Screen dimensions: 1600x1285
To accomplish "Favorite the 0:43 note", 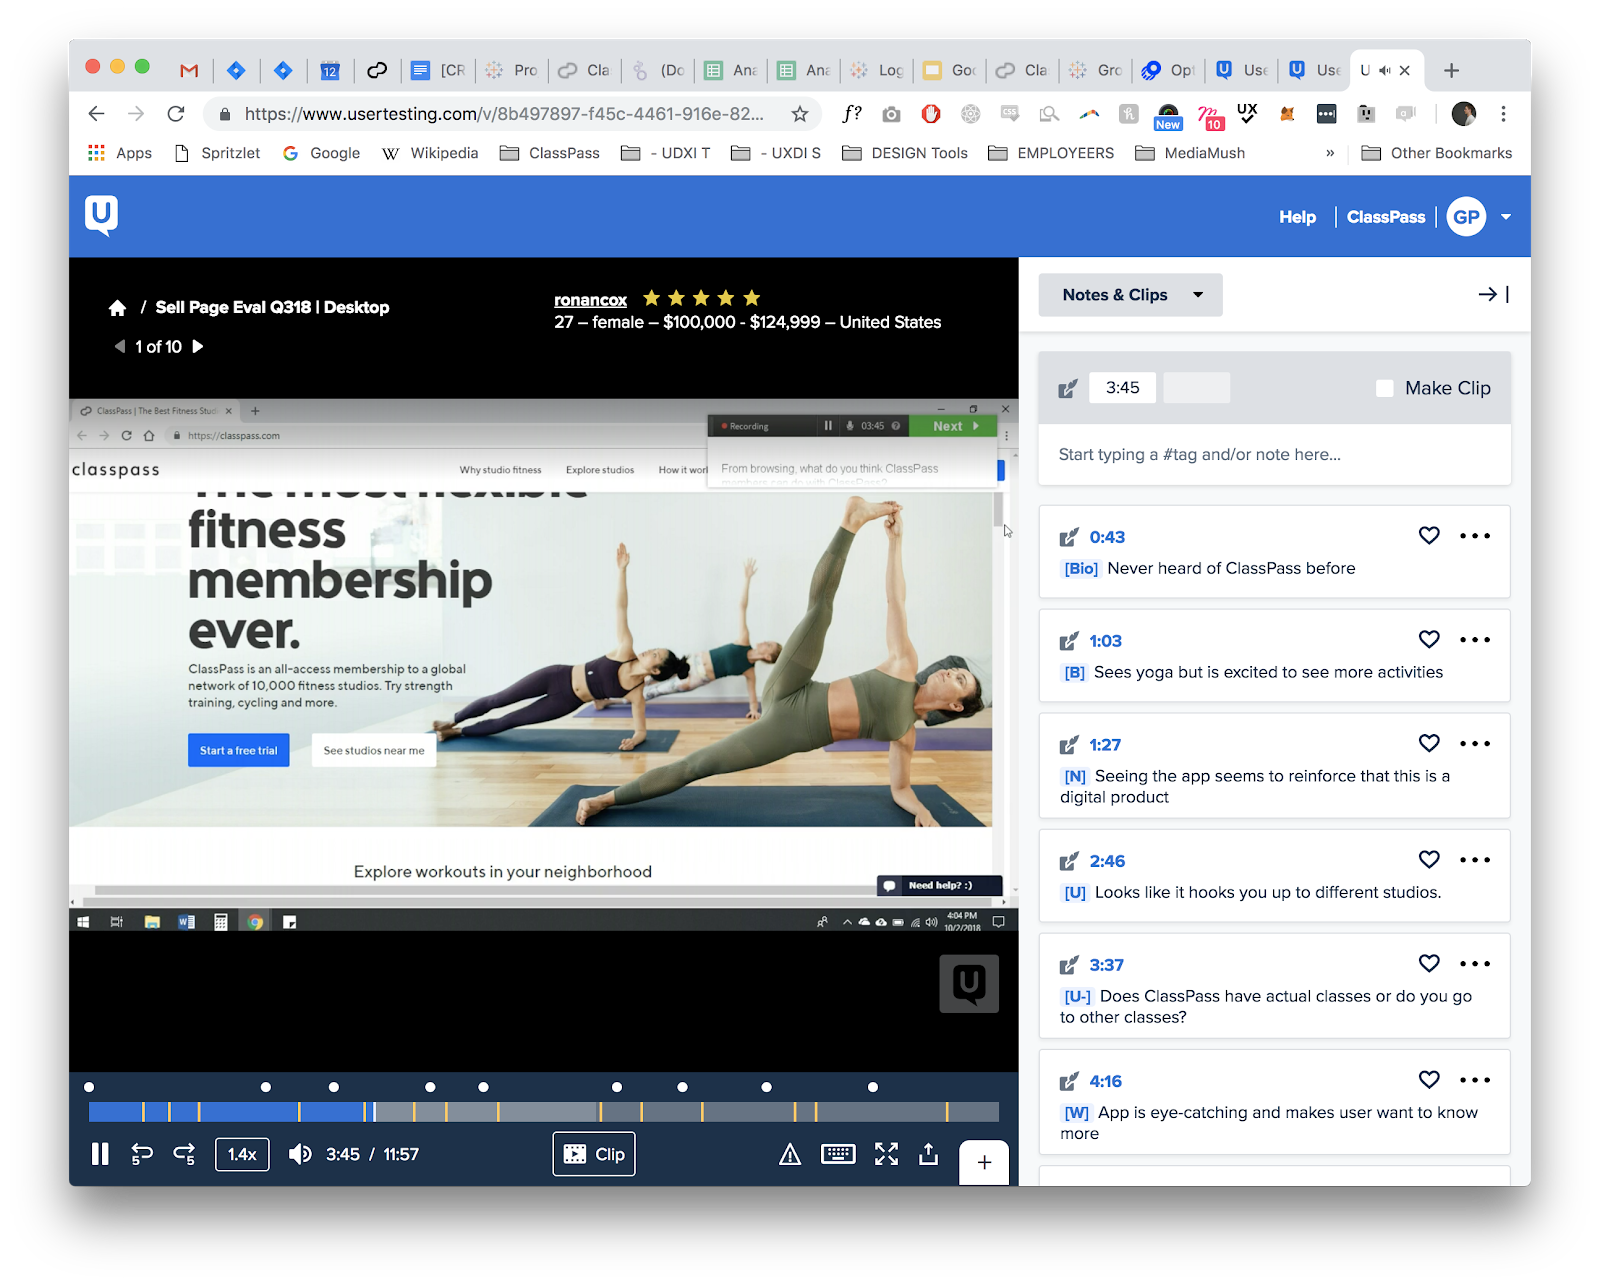I will (1429, 536).
